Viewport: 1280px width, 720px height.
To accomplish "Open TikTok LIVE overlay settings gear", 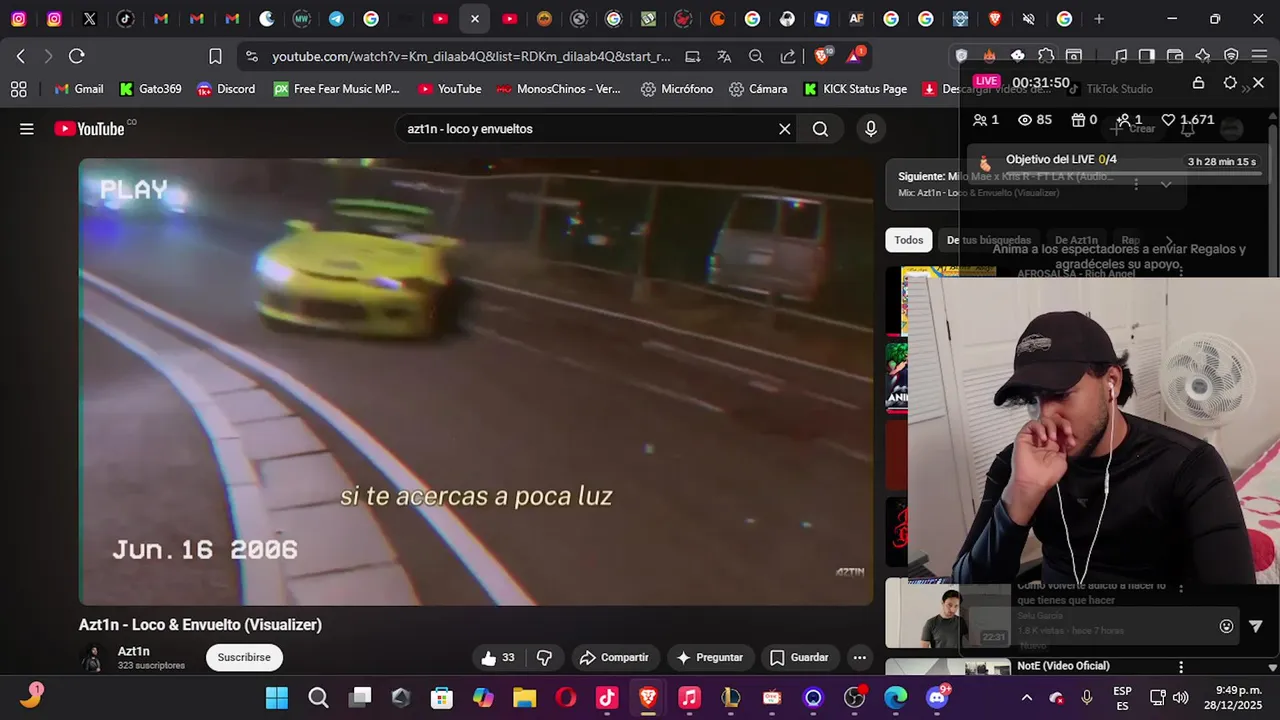I will pyautogui.click(x=1230, y=83).
